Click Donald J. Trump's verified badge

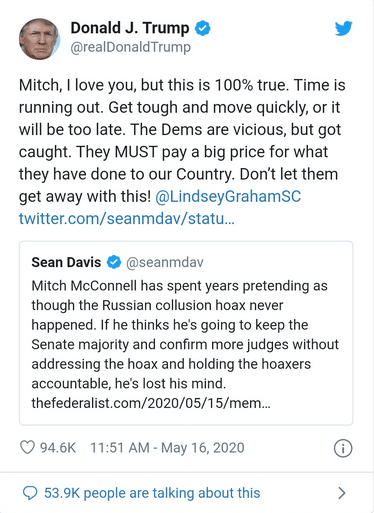[203, 28]
